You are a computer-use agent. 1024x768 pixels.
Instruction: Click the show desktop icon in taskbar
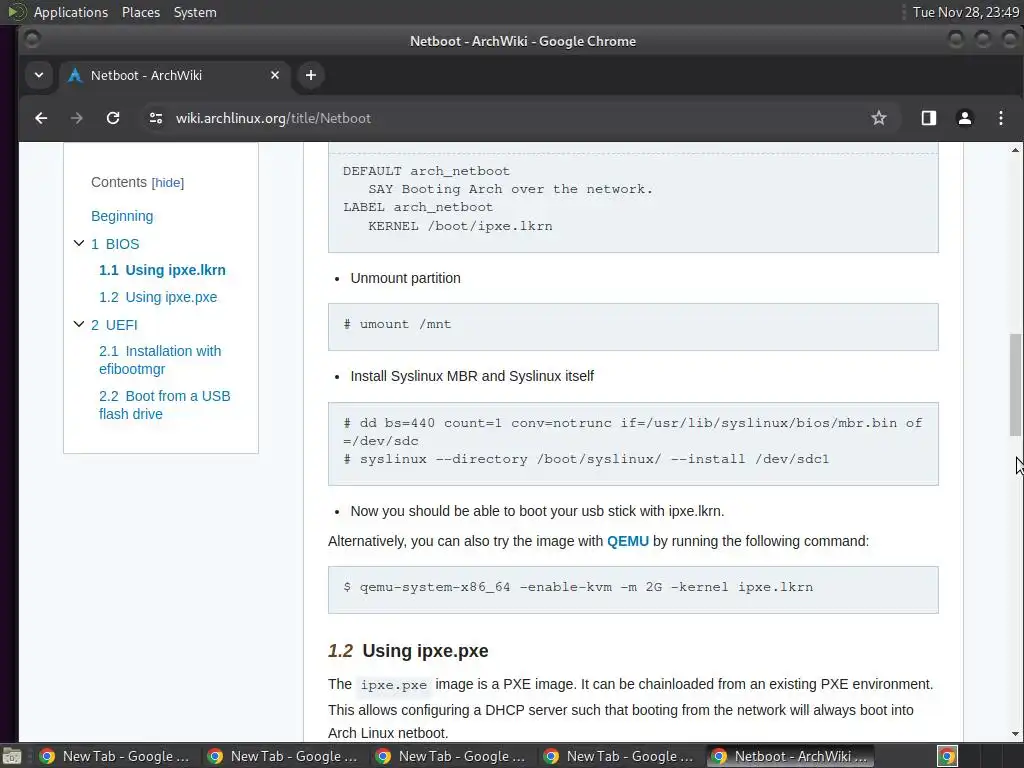coord(12,757)
